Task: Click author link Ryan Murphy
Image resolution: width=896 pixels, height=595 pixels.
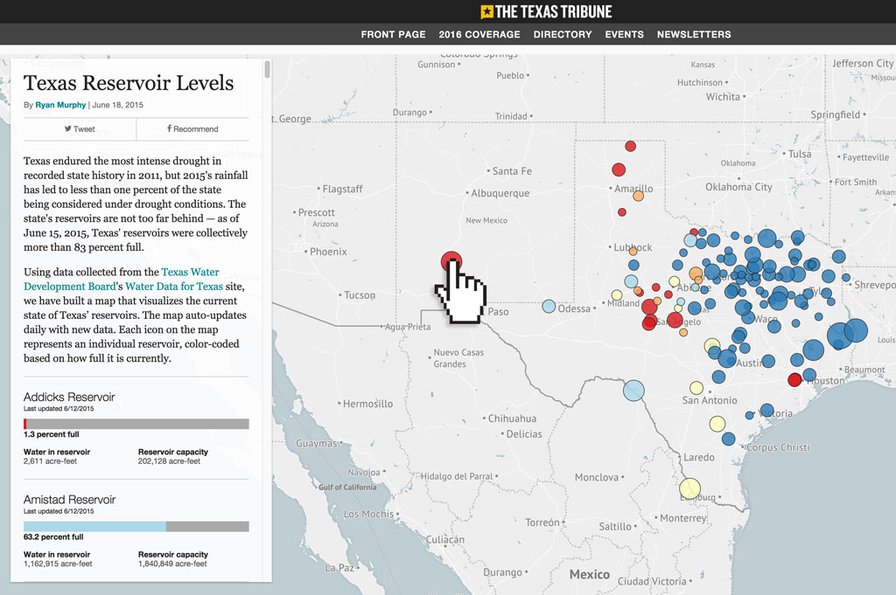Action: pyautogui.click(x=61, y=105)
